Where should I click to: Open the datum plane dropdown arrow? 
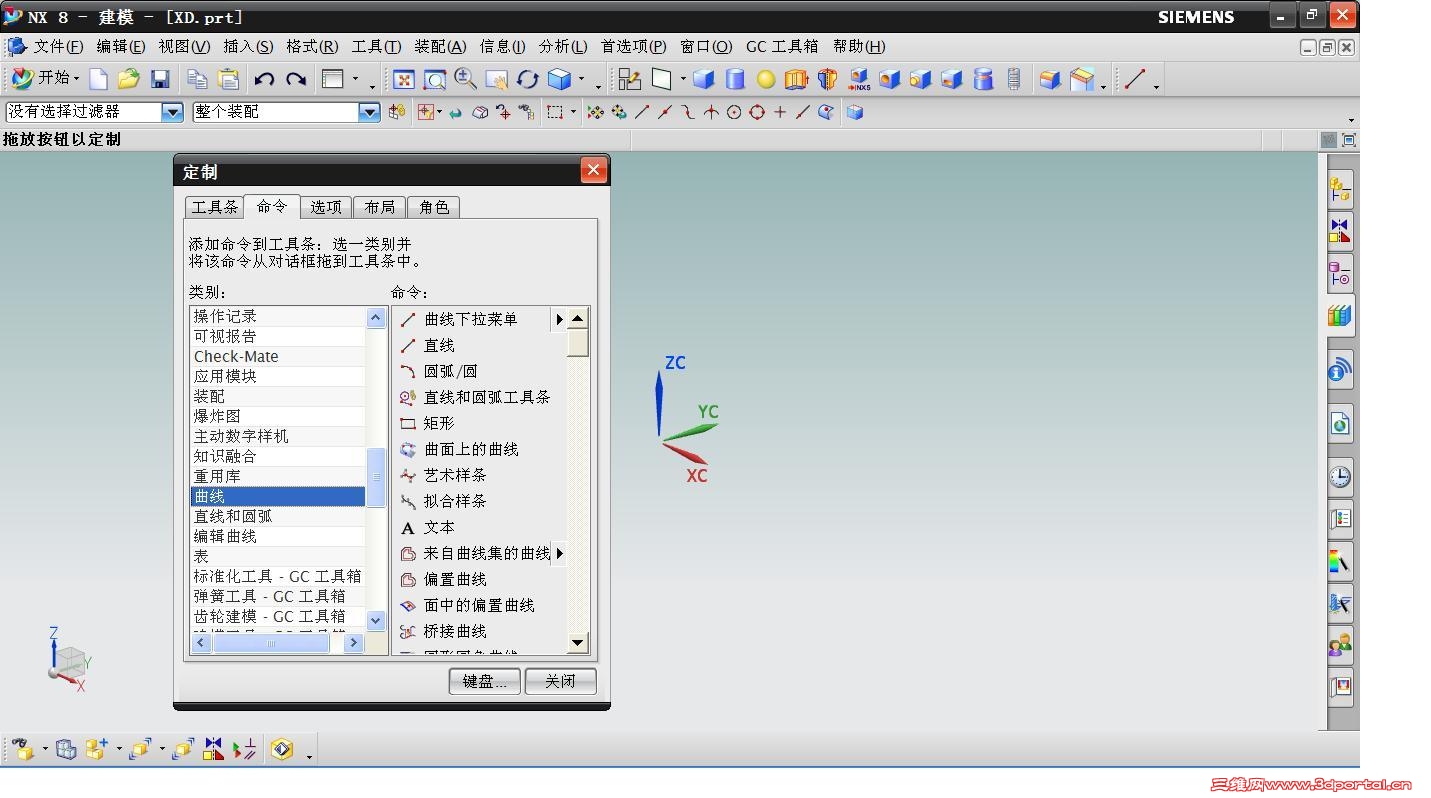pyautogui.click(x=683, y=80)
